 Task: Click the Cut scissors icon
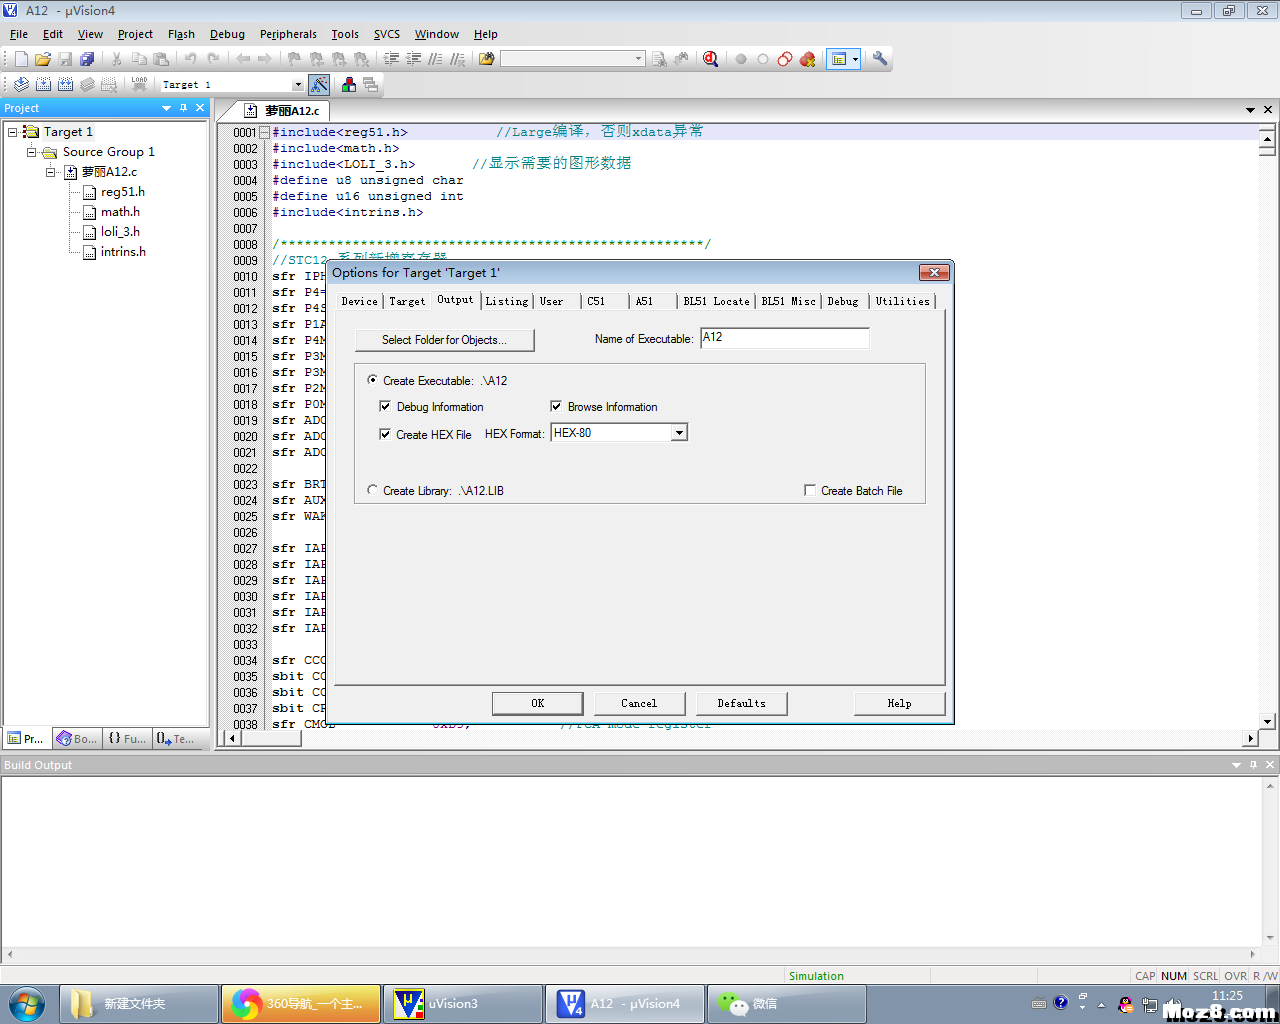tap(117, 59)
